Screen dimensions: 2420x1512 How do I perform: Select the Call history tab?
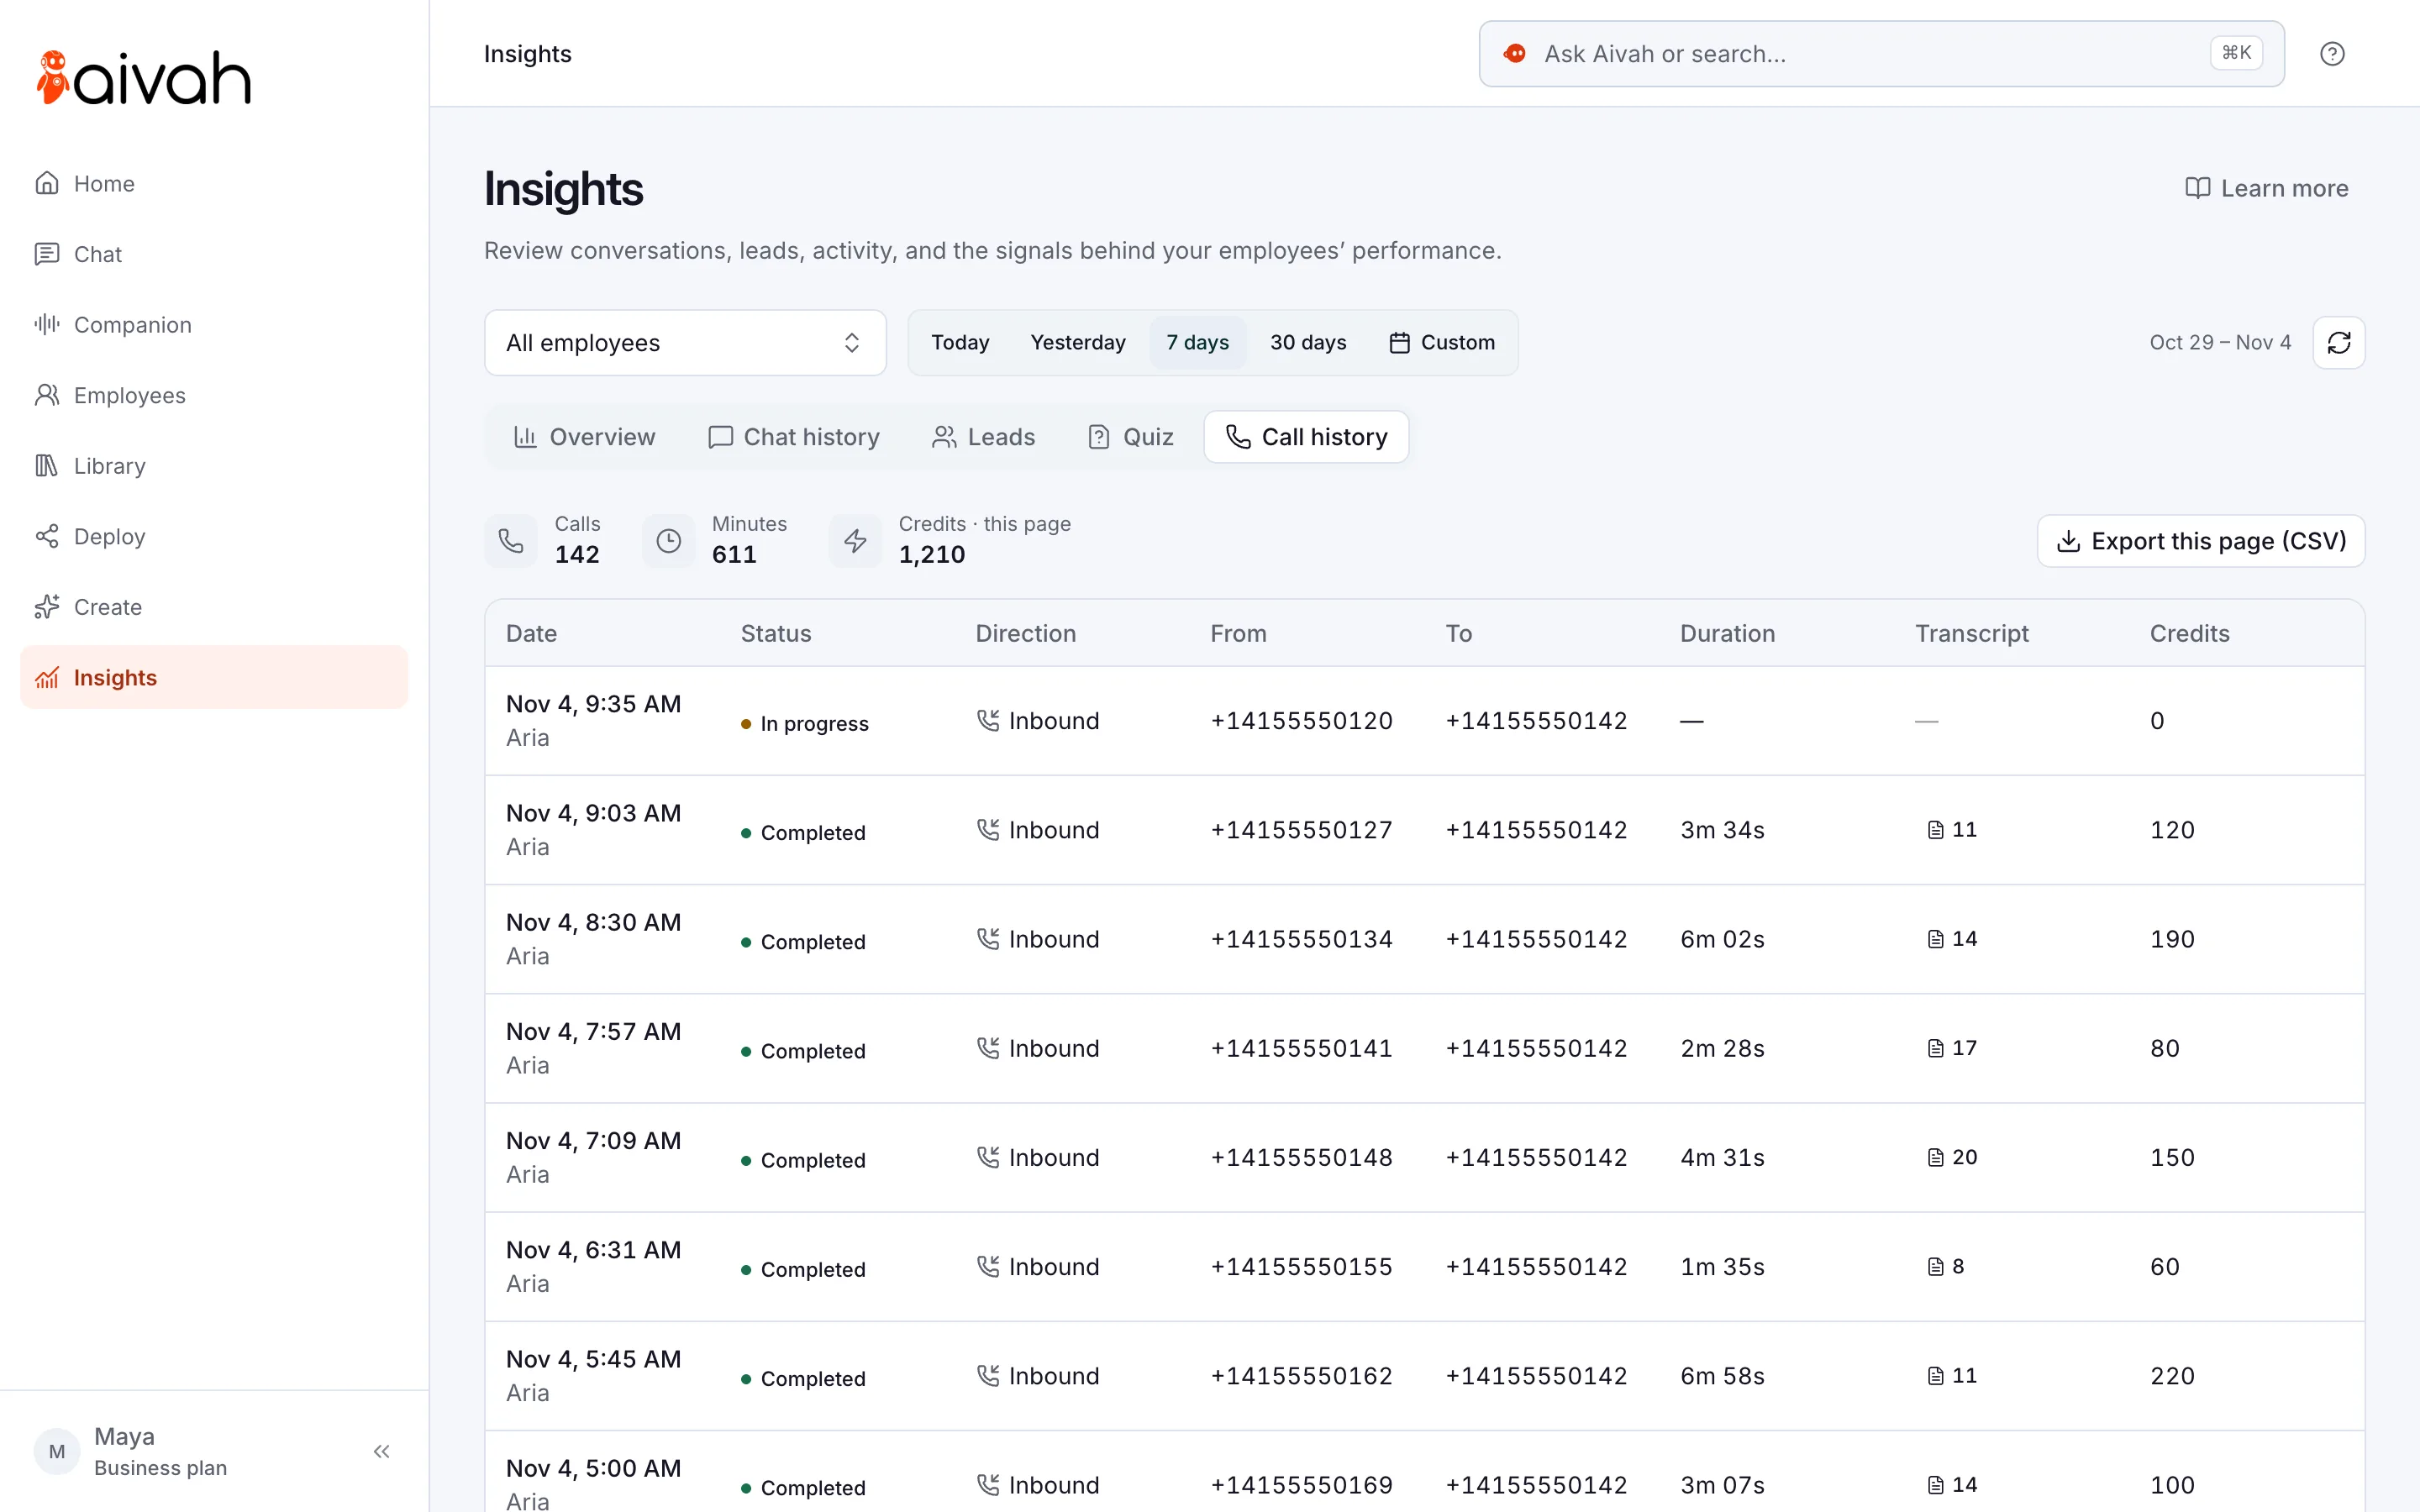[x=1306, y=437]
